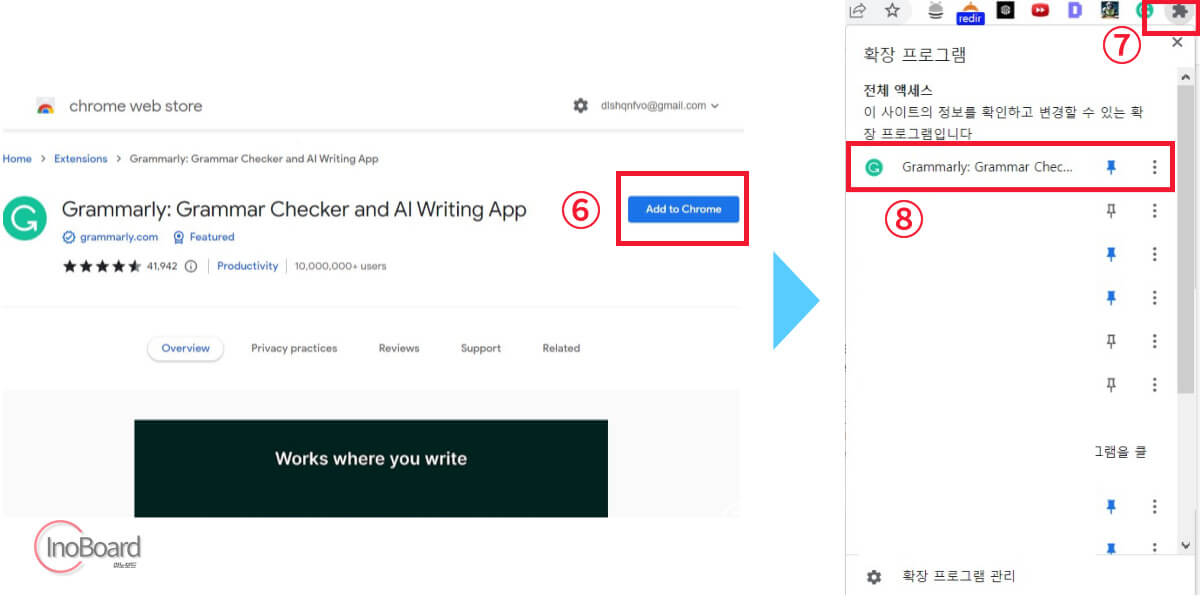Click the manage extensions gear icon

tap(874, 577)
